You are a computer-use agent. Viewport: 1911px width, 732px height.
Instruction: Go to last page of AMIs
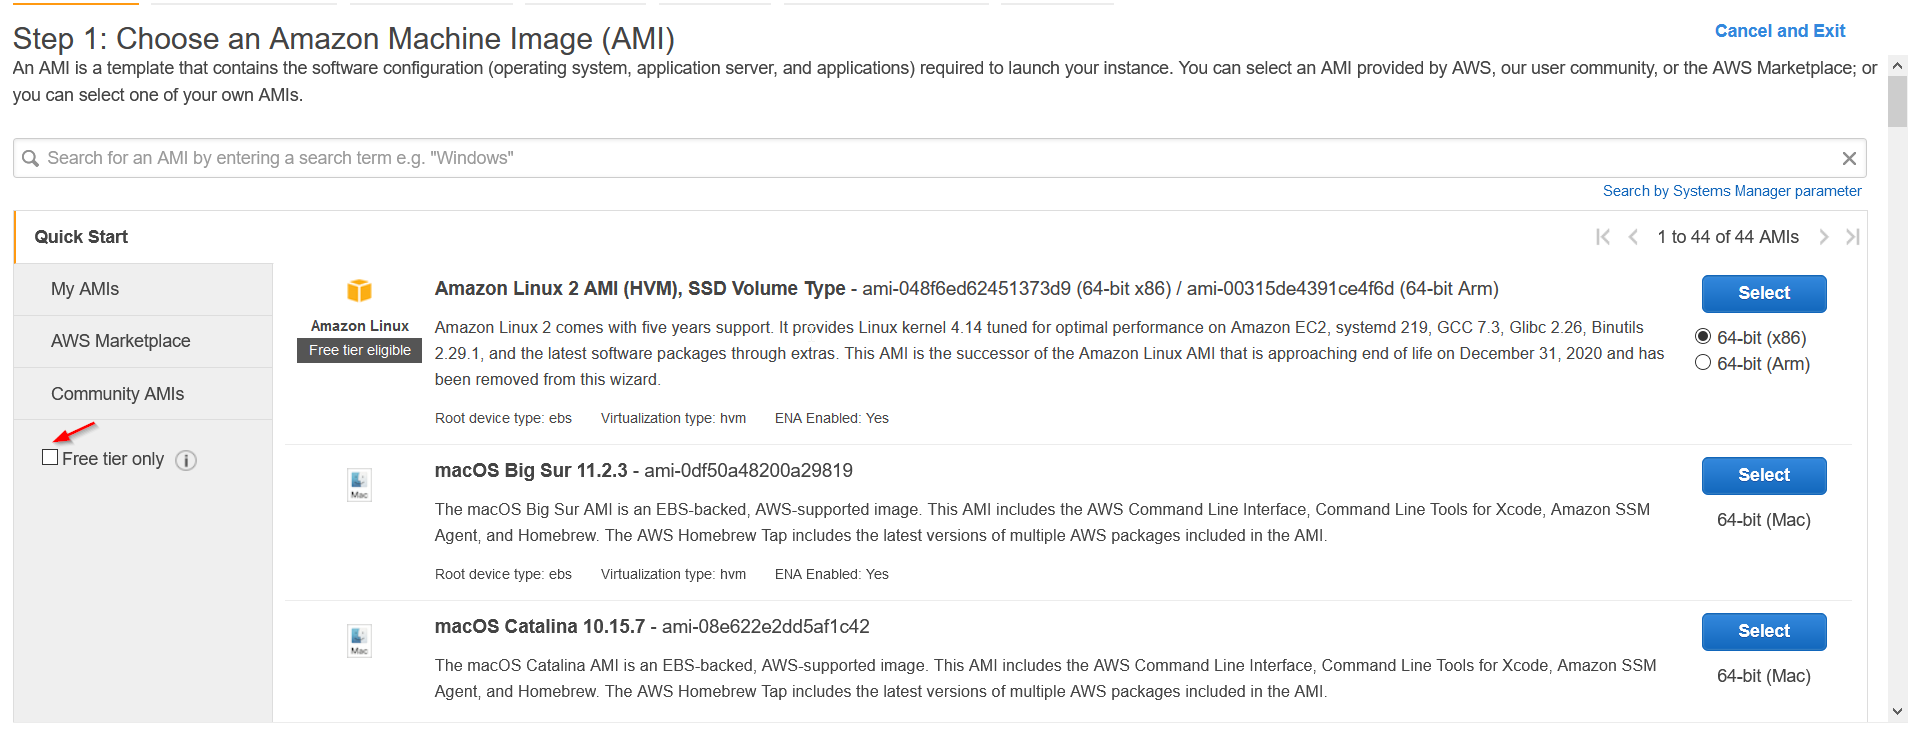[1853, 237]
